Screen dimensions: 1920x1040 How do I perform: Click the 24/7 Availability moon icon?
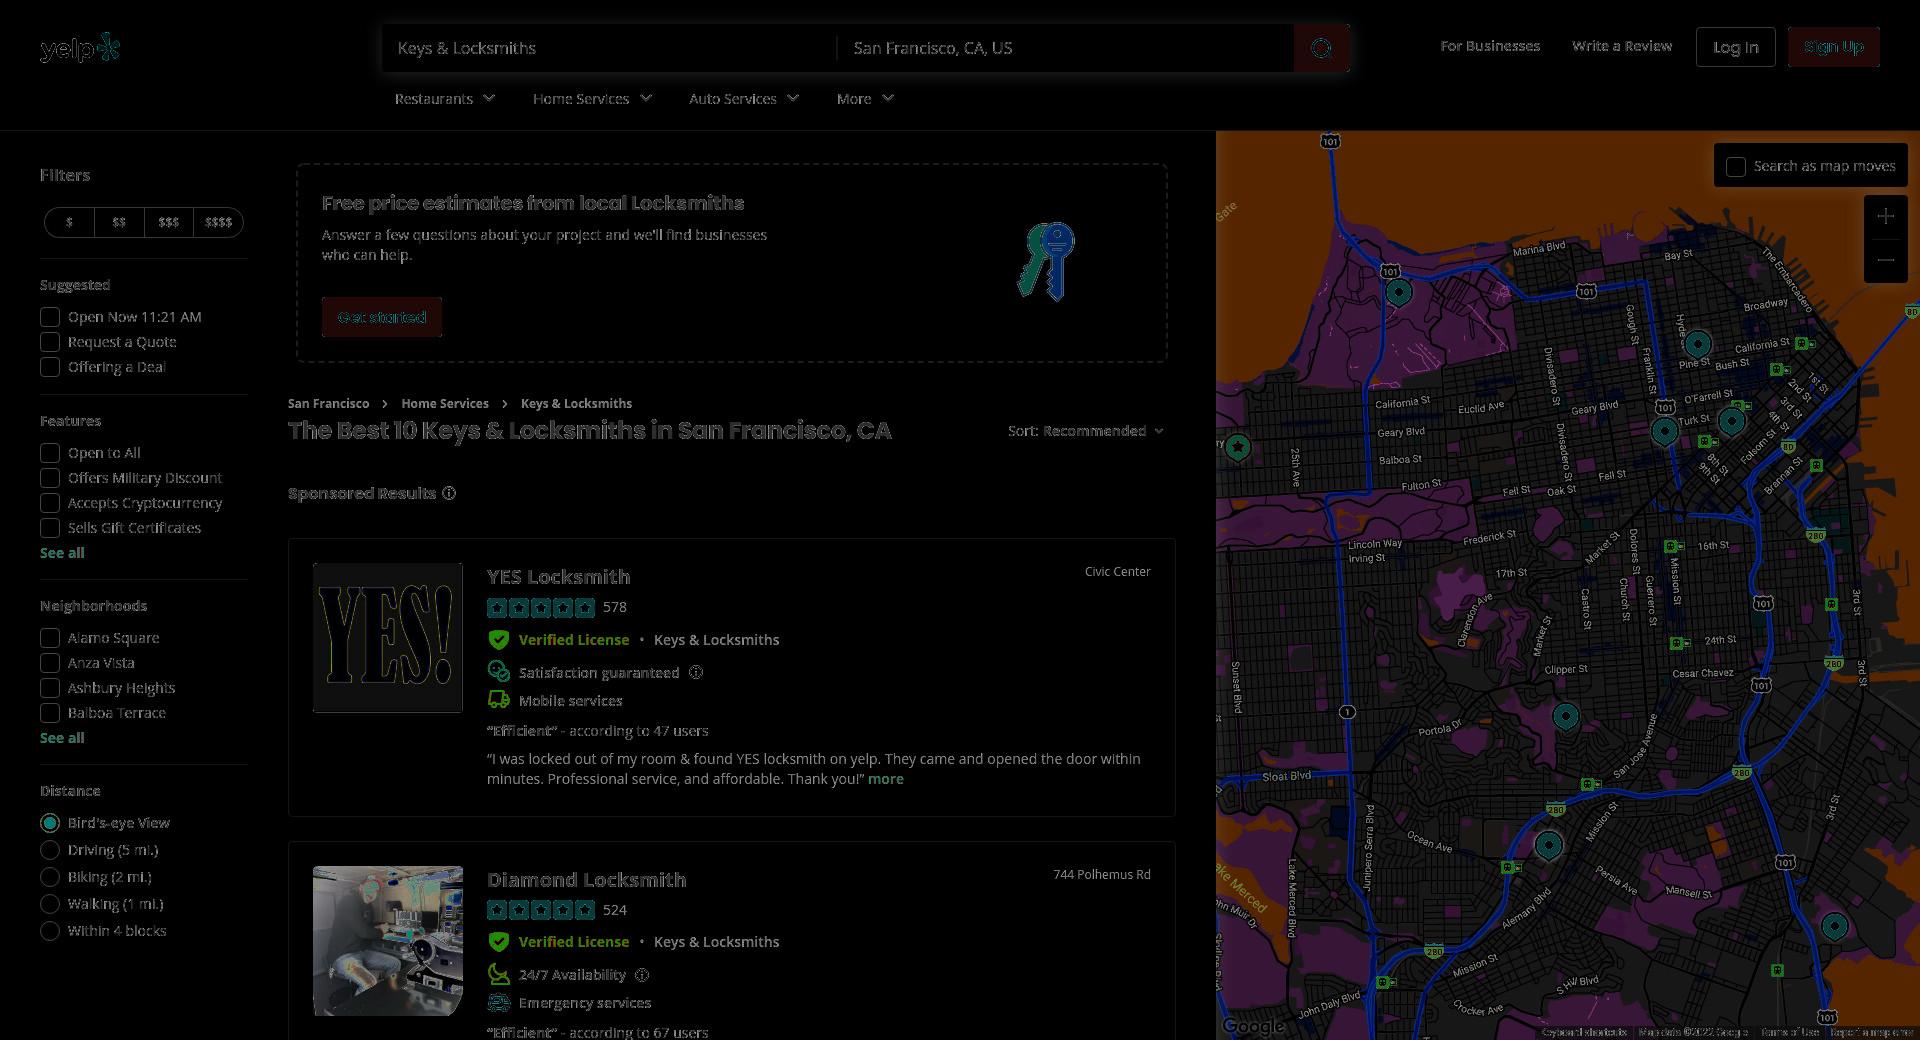click(x=498, y=974)
